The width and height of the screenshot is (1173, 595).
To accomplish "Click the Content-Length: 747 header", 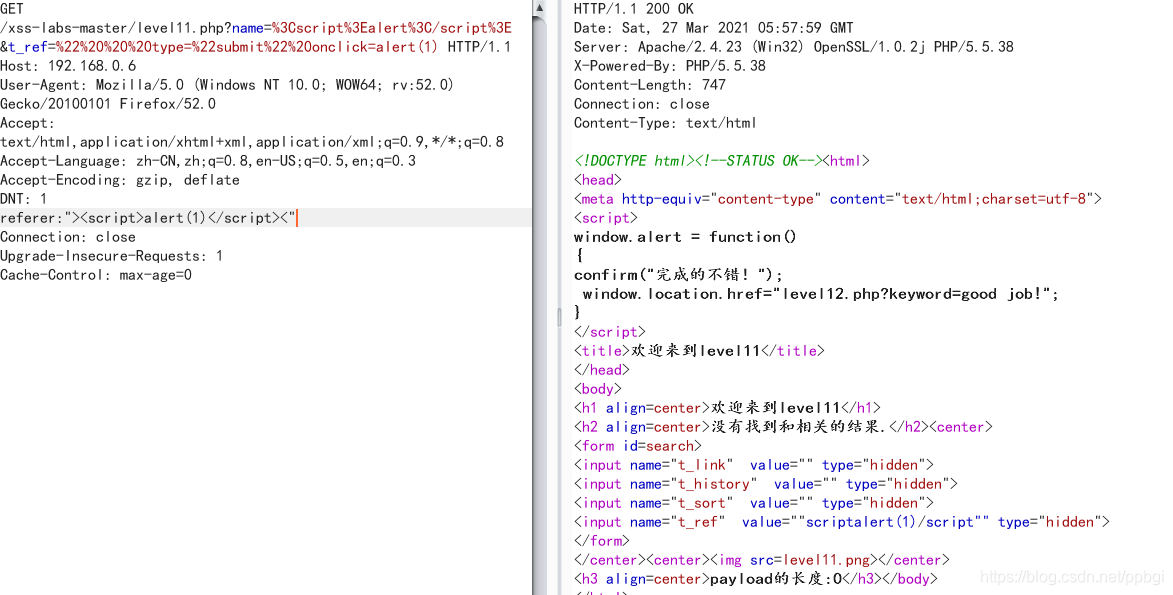I will (x=649, y=85).
